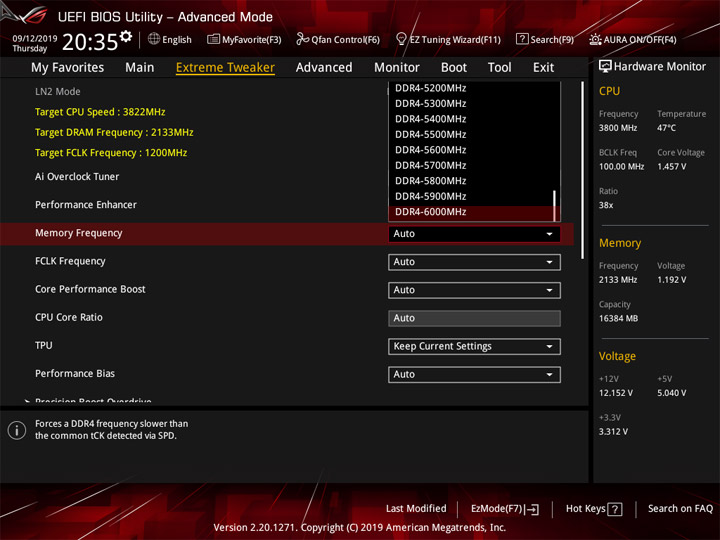Switch to Main tab
Image resolution: width=720 pixels, height=540 pixels.
140,68
